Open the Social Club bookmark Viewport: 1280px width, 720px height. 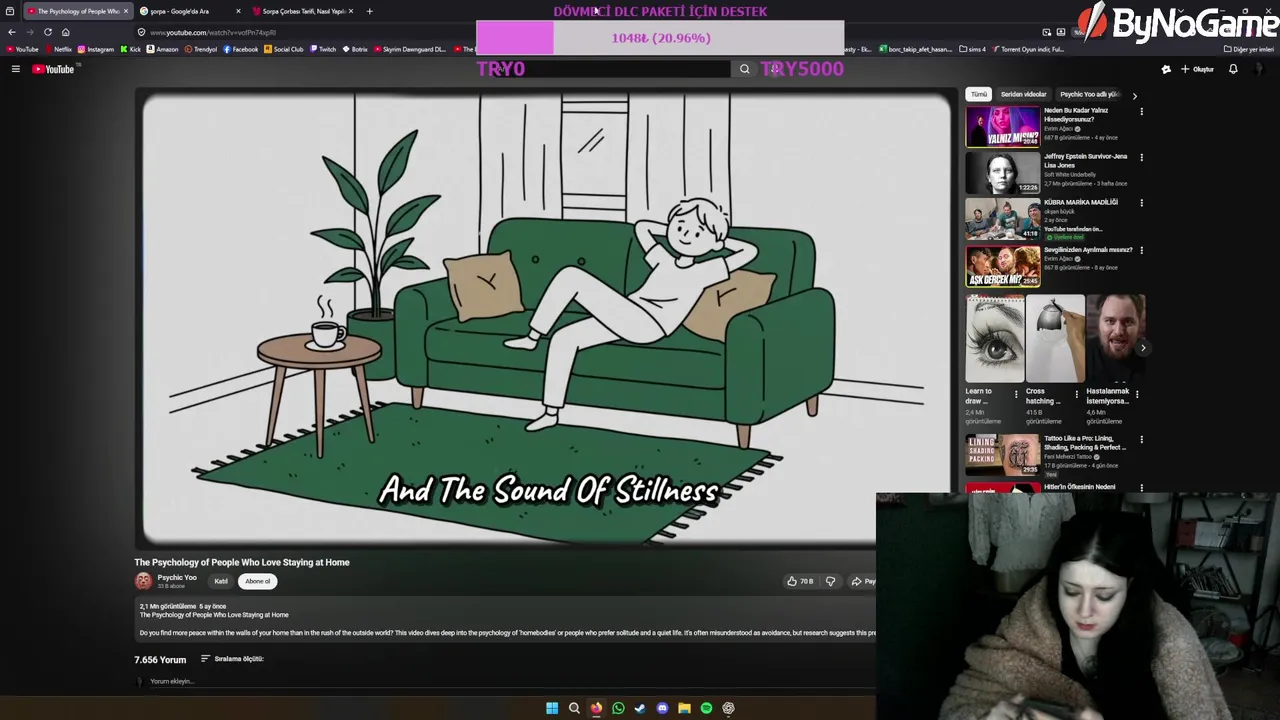pyautogui.click(x=284, y=49)
